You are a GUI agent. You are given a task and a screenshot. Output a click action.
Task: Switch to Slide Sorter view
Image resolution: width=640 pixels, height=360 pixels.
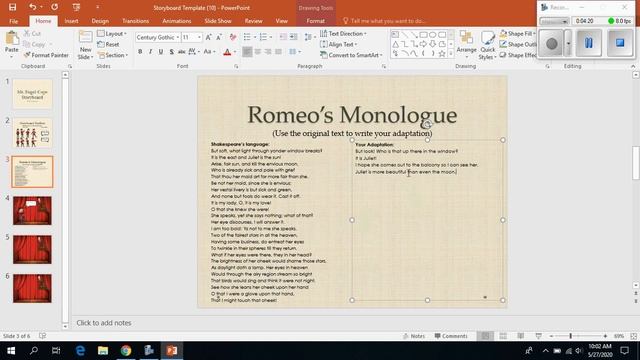(x=503, y=336)
